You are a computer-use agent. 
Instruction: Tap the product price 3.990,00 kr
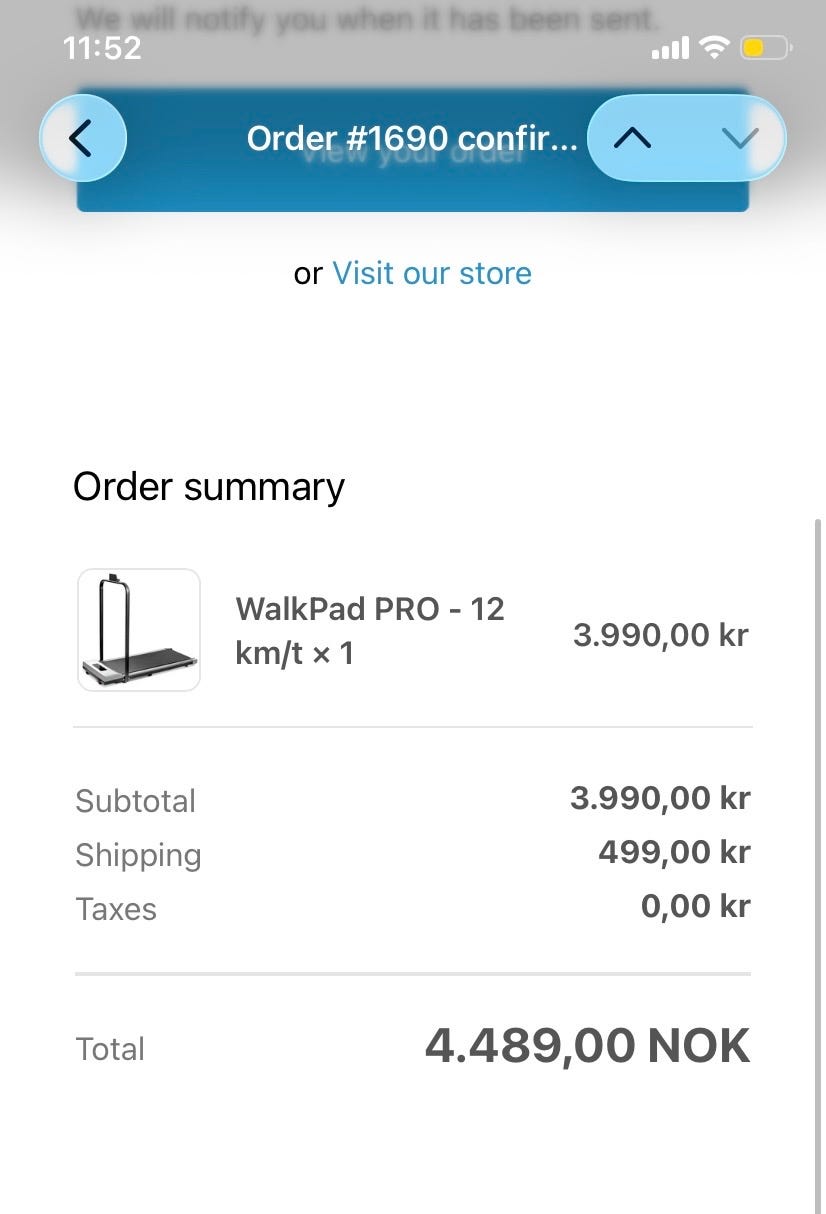pos(661,634)
